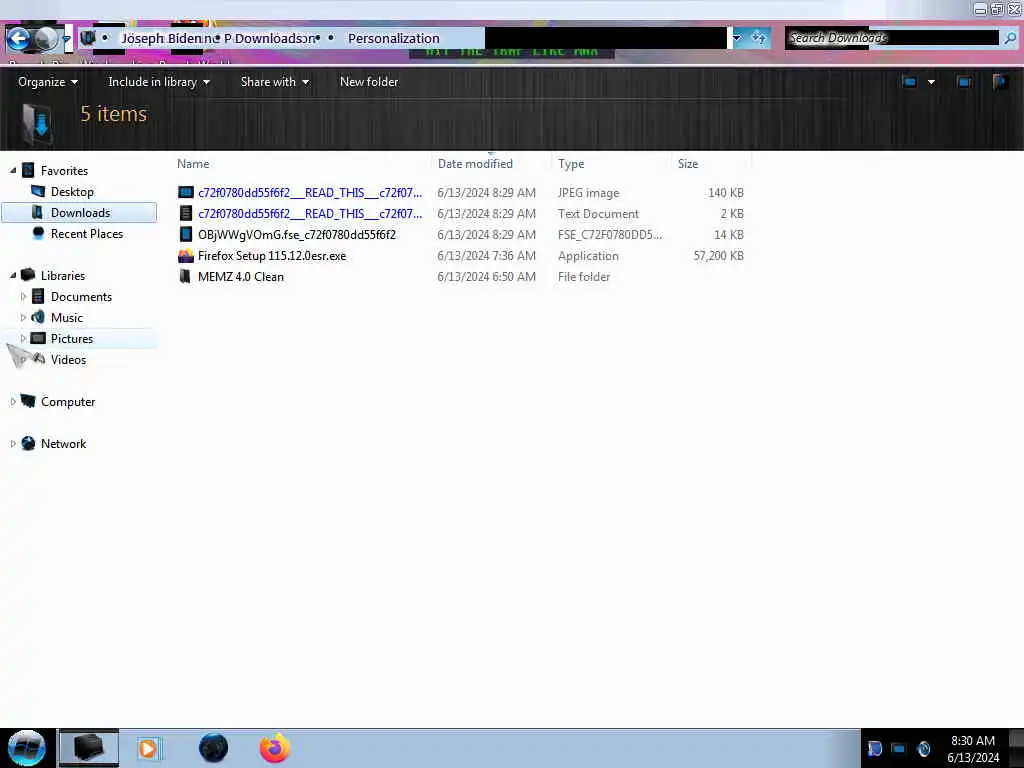
Task: Click the address bar previous-locations dropdown arrow
Action: point(737,38)
